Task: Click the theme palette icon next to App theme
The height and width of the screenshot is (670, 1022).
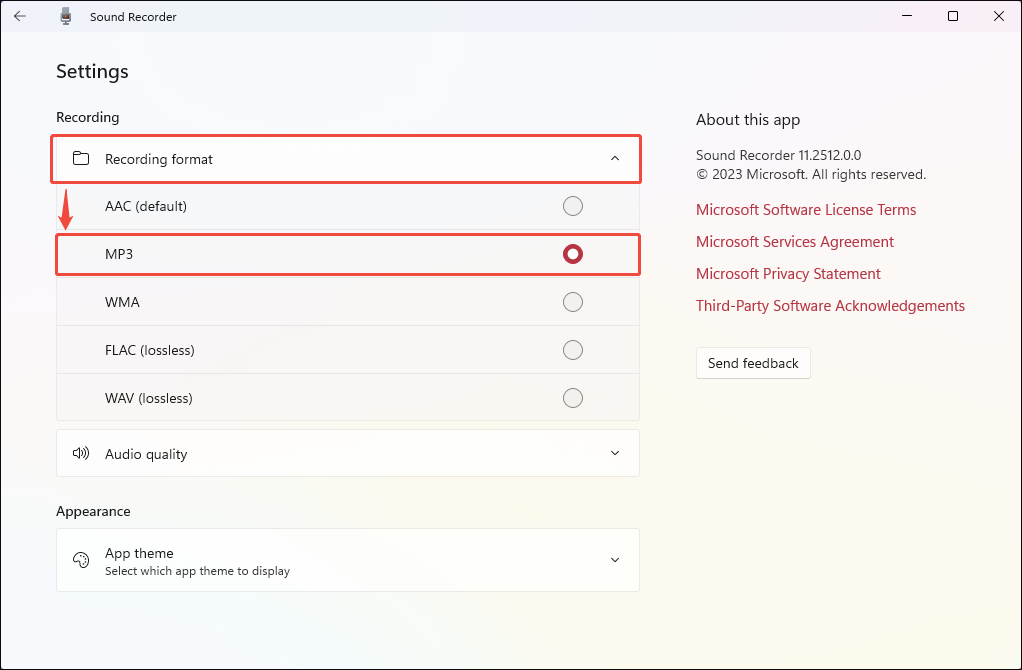Action: (x=80, y=560)
